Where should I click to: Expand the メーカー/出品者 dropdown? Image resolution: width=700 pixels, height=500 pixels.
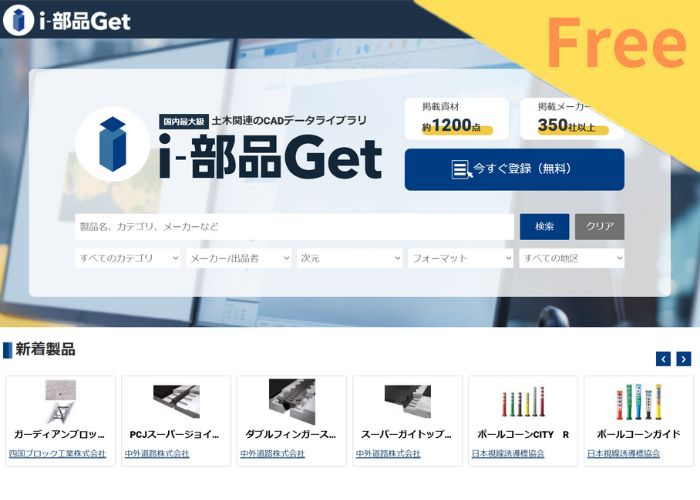(x=239, y=258)
